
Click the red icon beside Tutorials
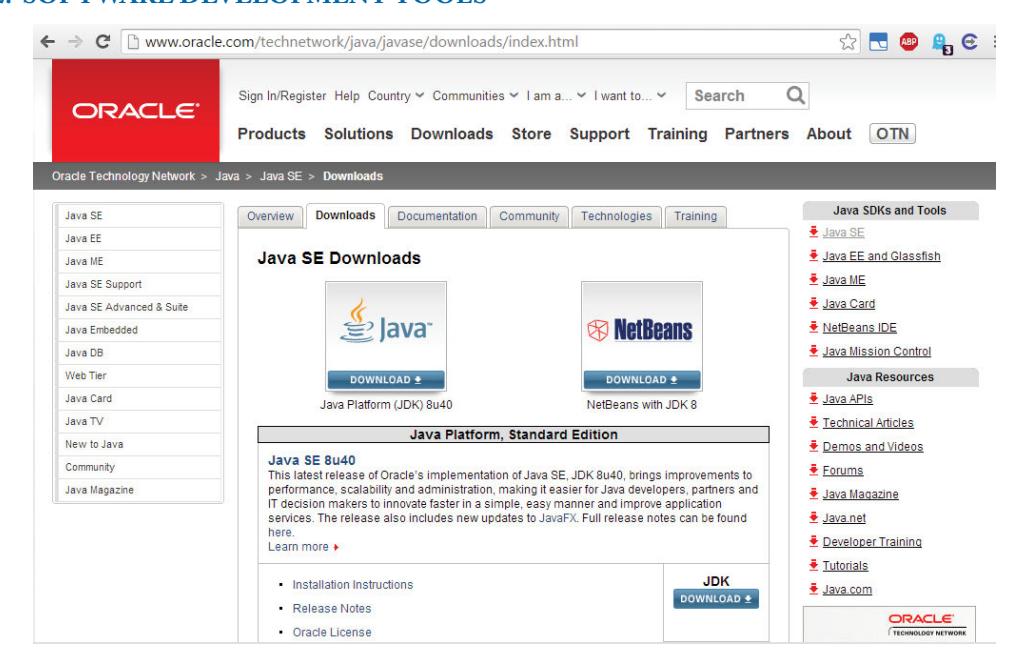coord(813,565)
